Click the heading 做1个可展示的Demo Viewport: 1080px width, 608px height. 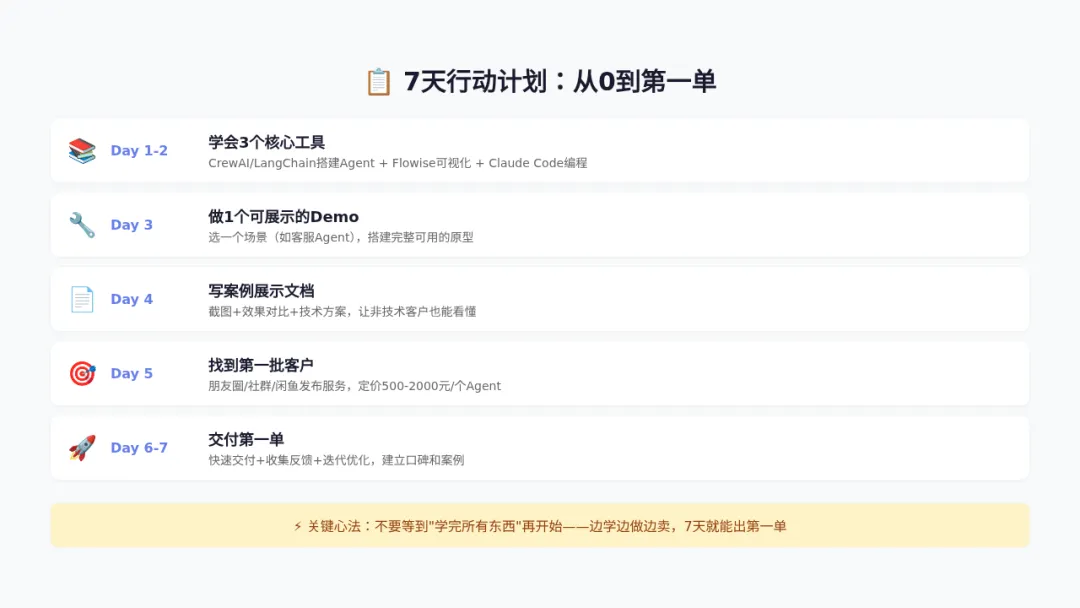(283, 217)
